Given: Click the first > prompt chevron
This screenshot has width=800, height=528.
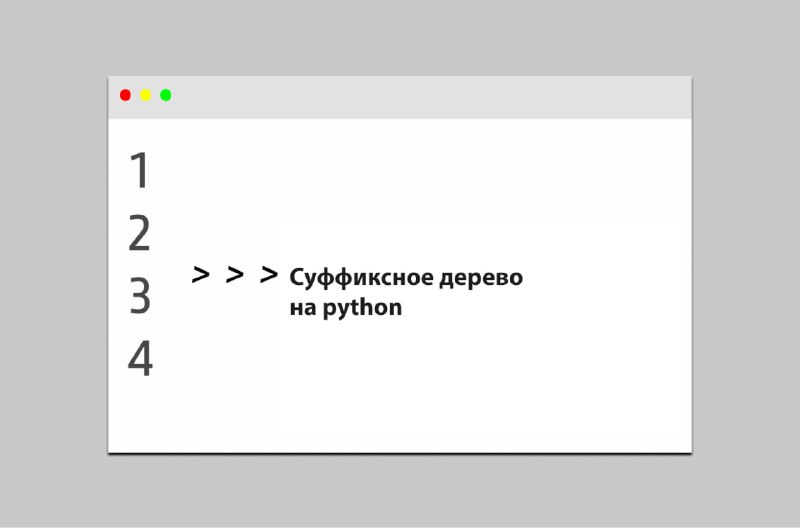Looking at the screenshot, I should point(201,274).
